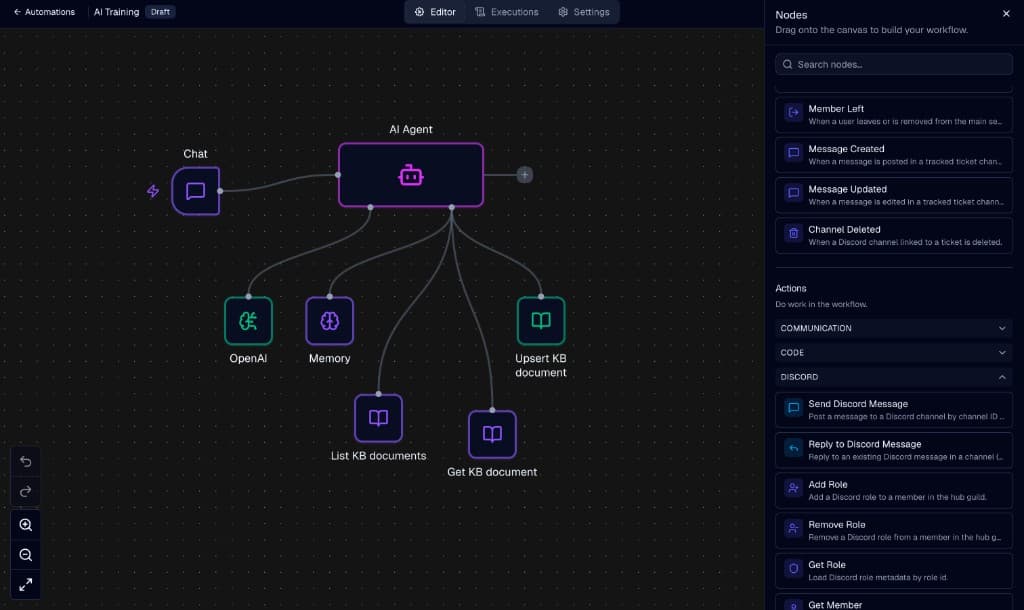Click the Remove Role title text
Viewport: 1024px width, 610px height.
[837, 524]
